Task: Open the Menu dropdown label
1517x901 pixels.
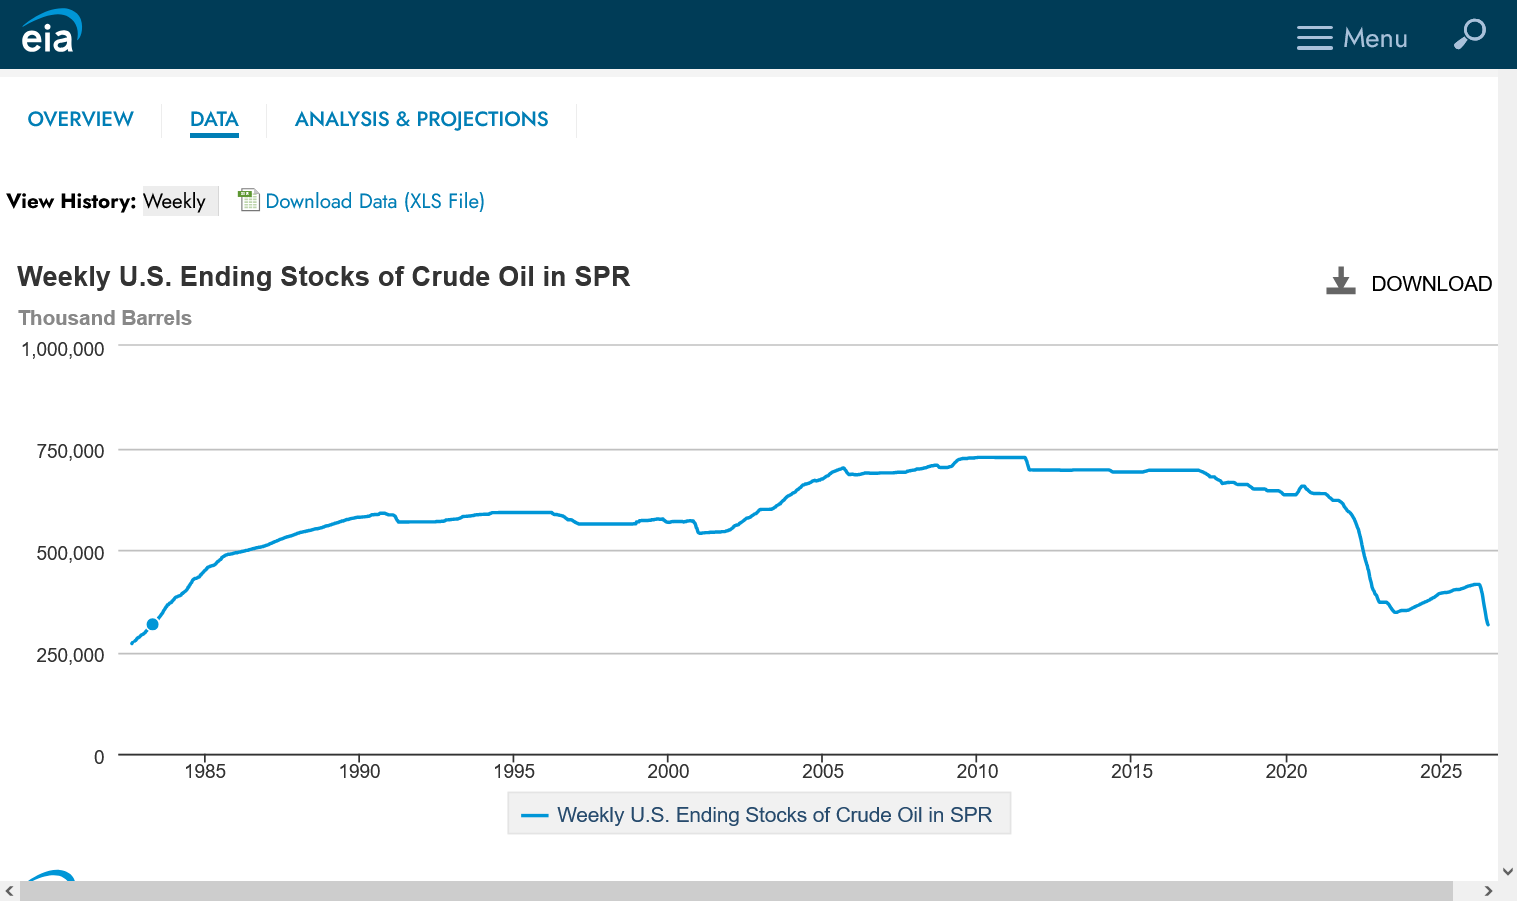Action: (1375, 38)
